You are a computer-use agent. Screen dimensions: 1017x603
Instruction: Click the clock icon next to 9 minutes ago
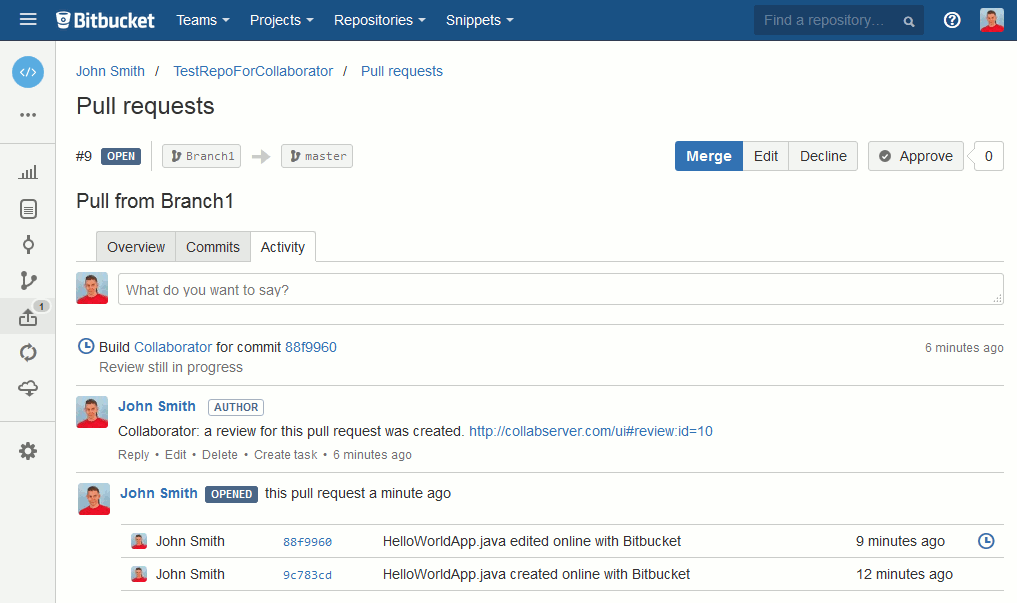point(986,540)
